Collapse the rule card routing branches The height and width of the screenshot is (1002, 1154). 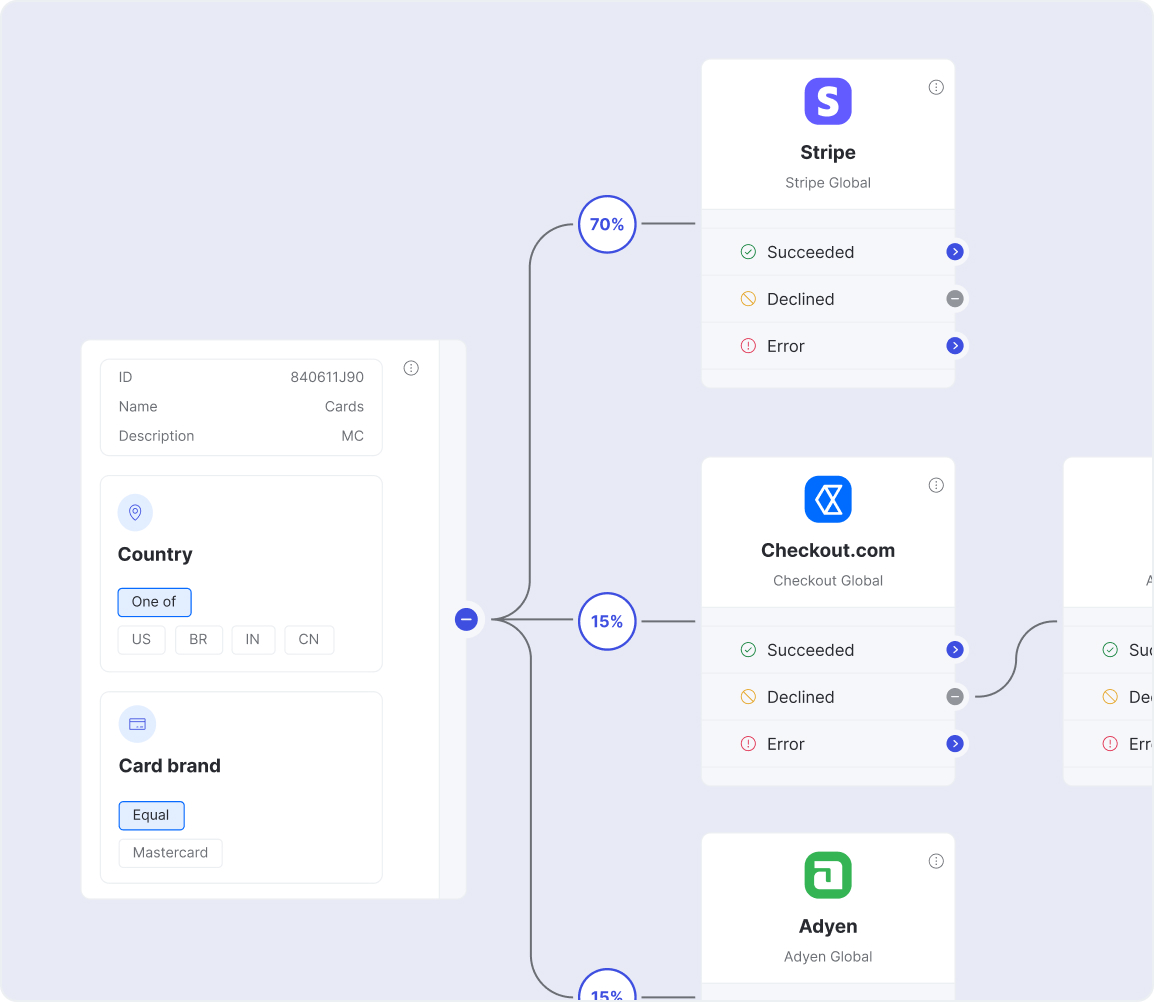467,619
